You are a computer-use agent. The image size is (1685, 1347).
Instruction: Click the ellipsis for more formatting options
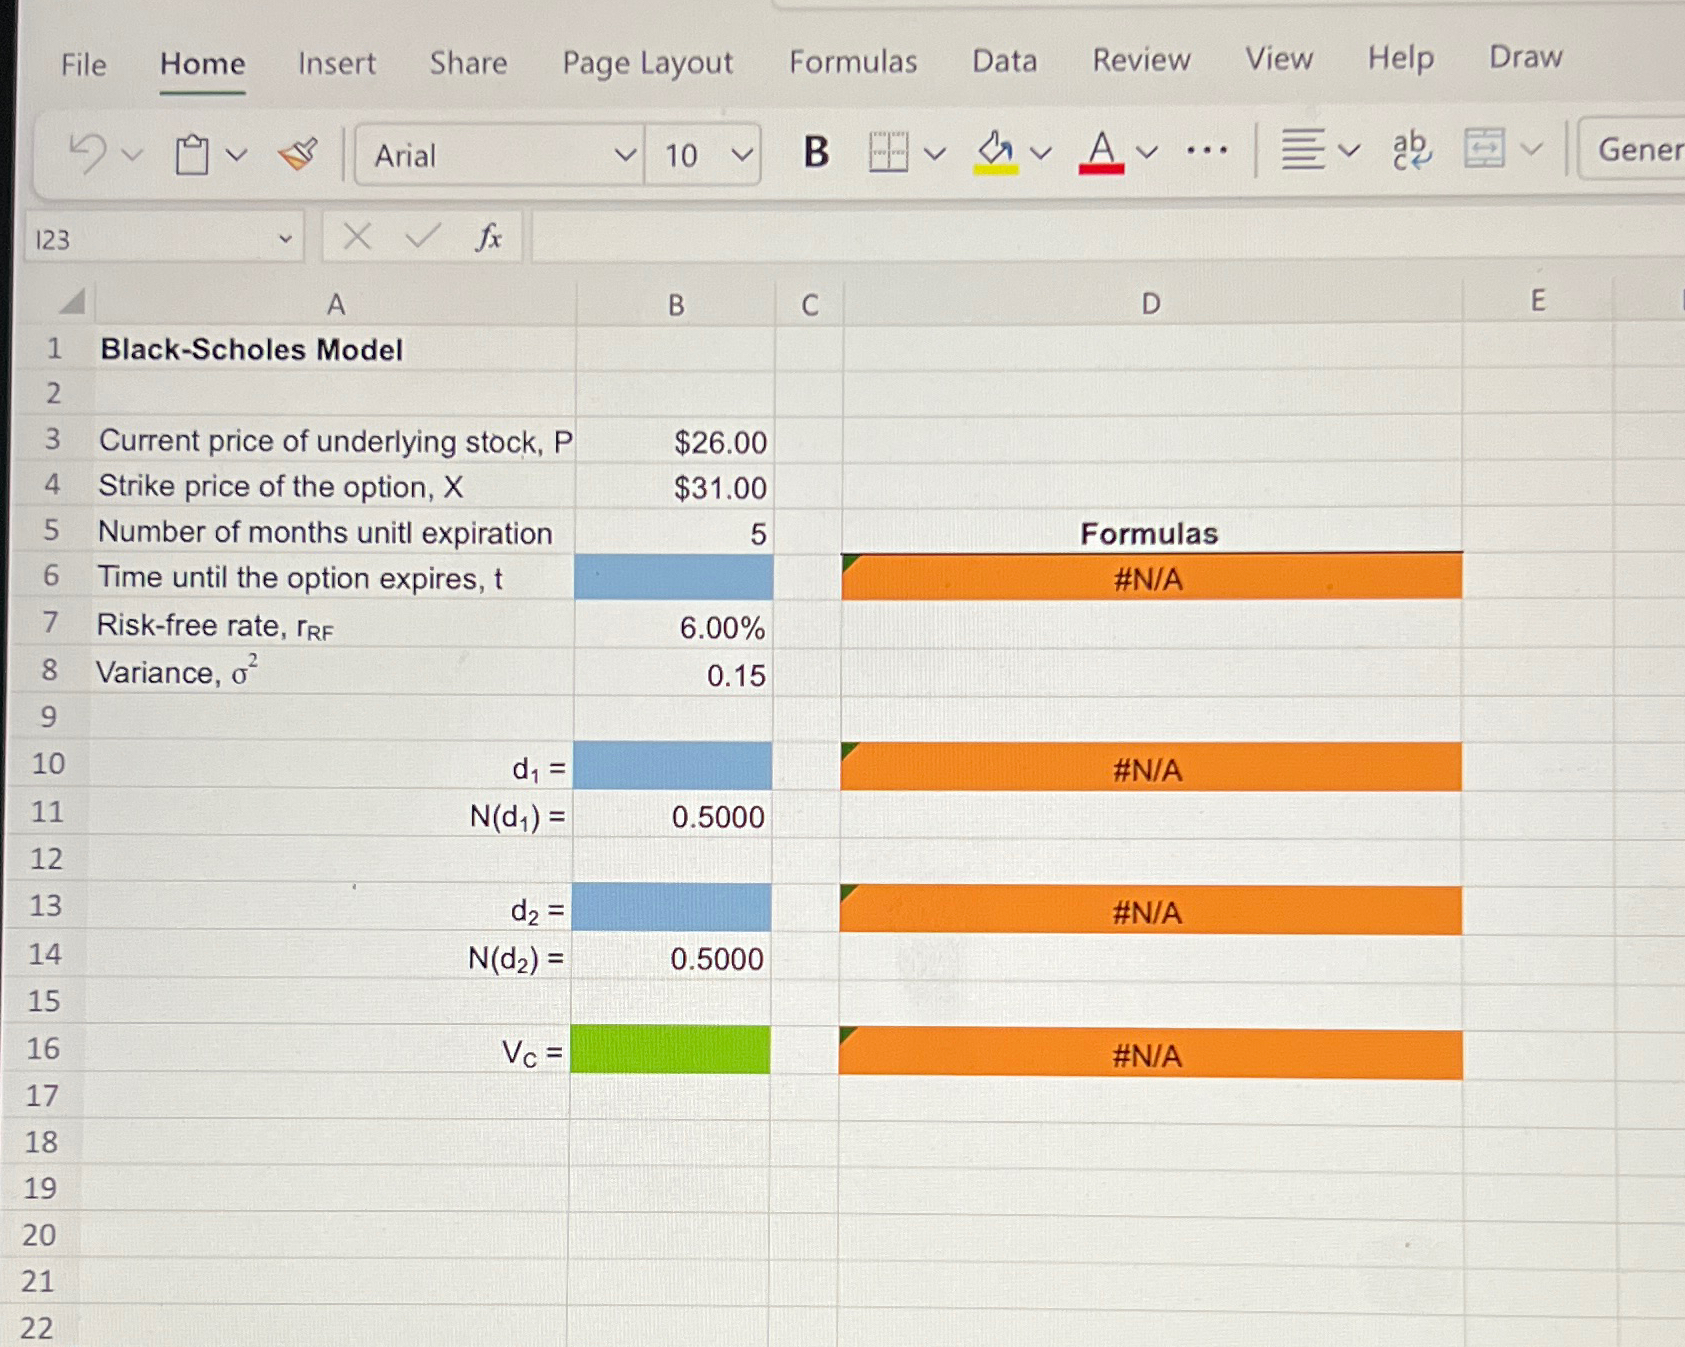coord(1210,152)
